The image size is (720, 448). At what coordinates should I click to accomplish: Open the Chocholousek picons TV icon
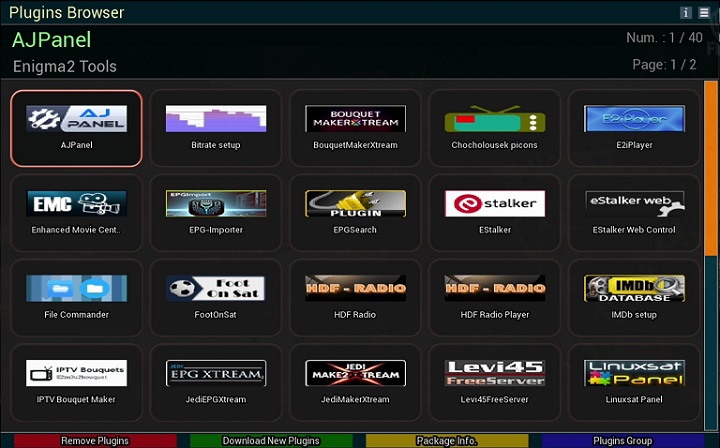495,118
